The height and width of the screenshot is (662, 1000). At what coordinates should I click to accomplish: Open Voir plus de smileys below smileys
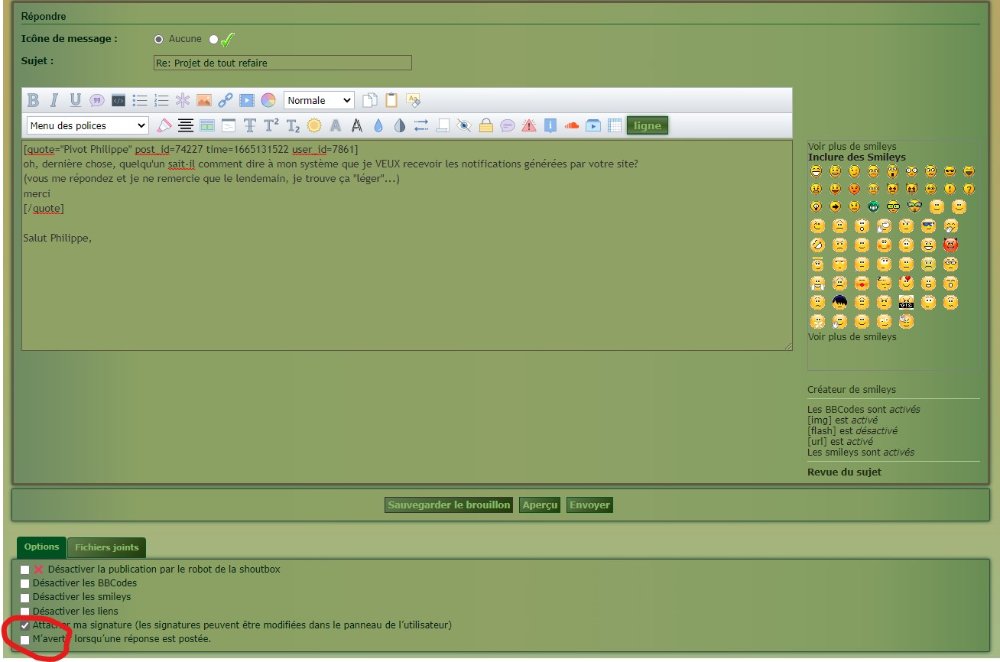851,337
